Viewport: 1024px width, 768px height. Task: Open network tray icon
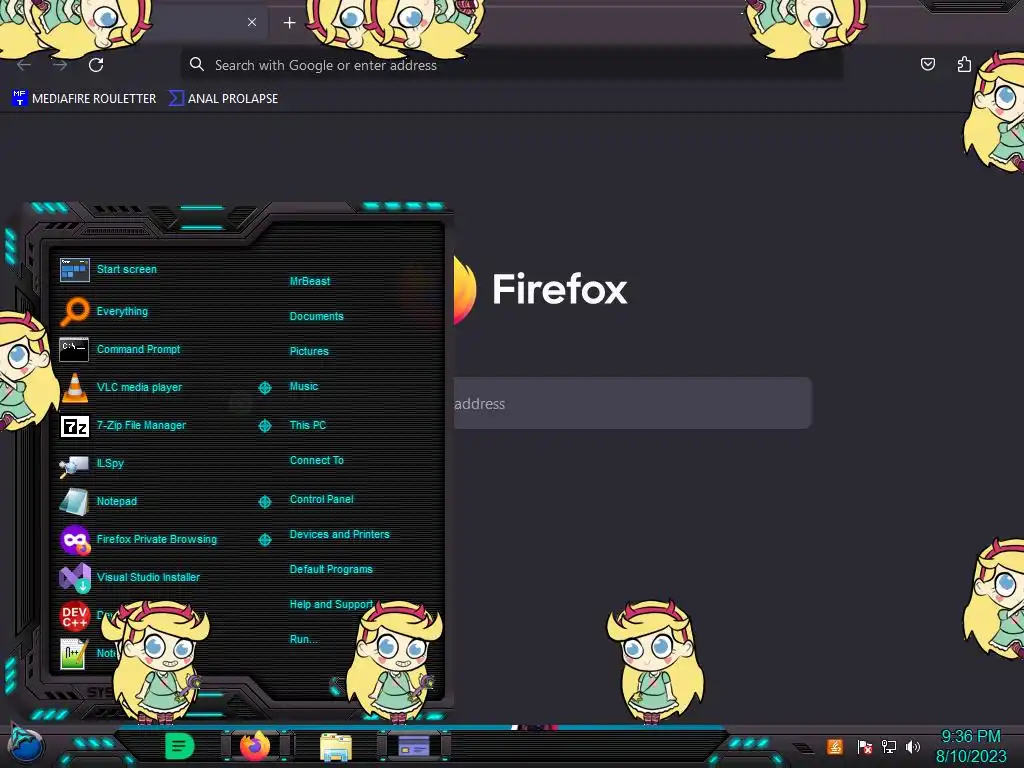(x=889, y=746)
